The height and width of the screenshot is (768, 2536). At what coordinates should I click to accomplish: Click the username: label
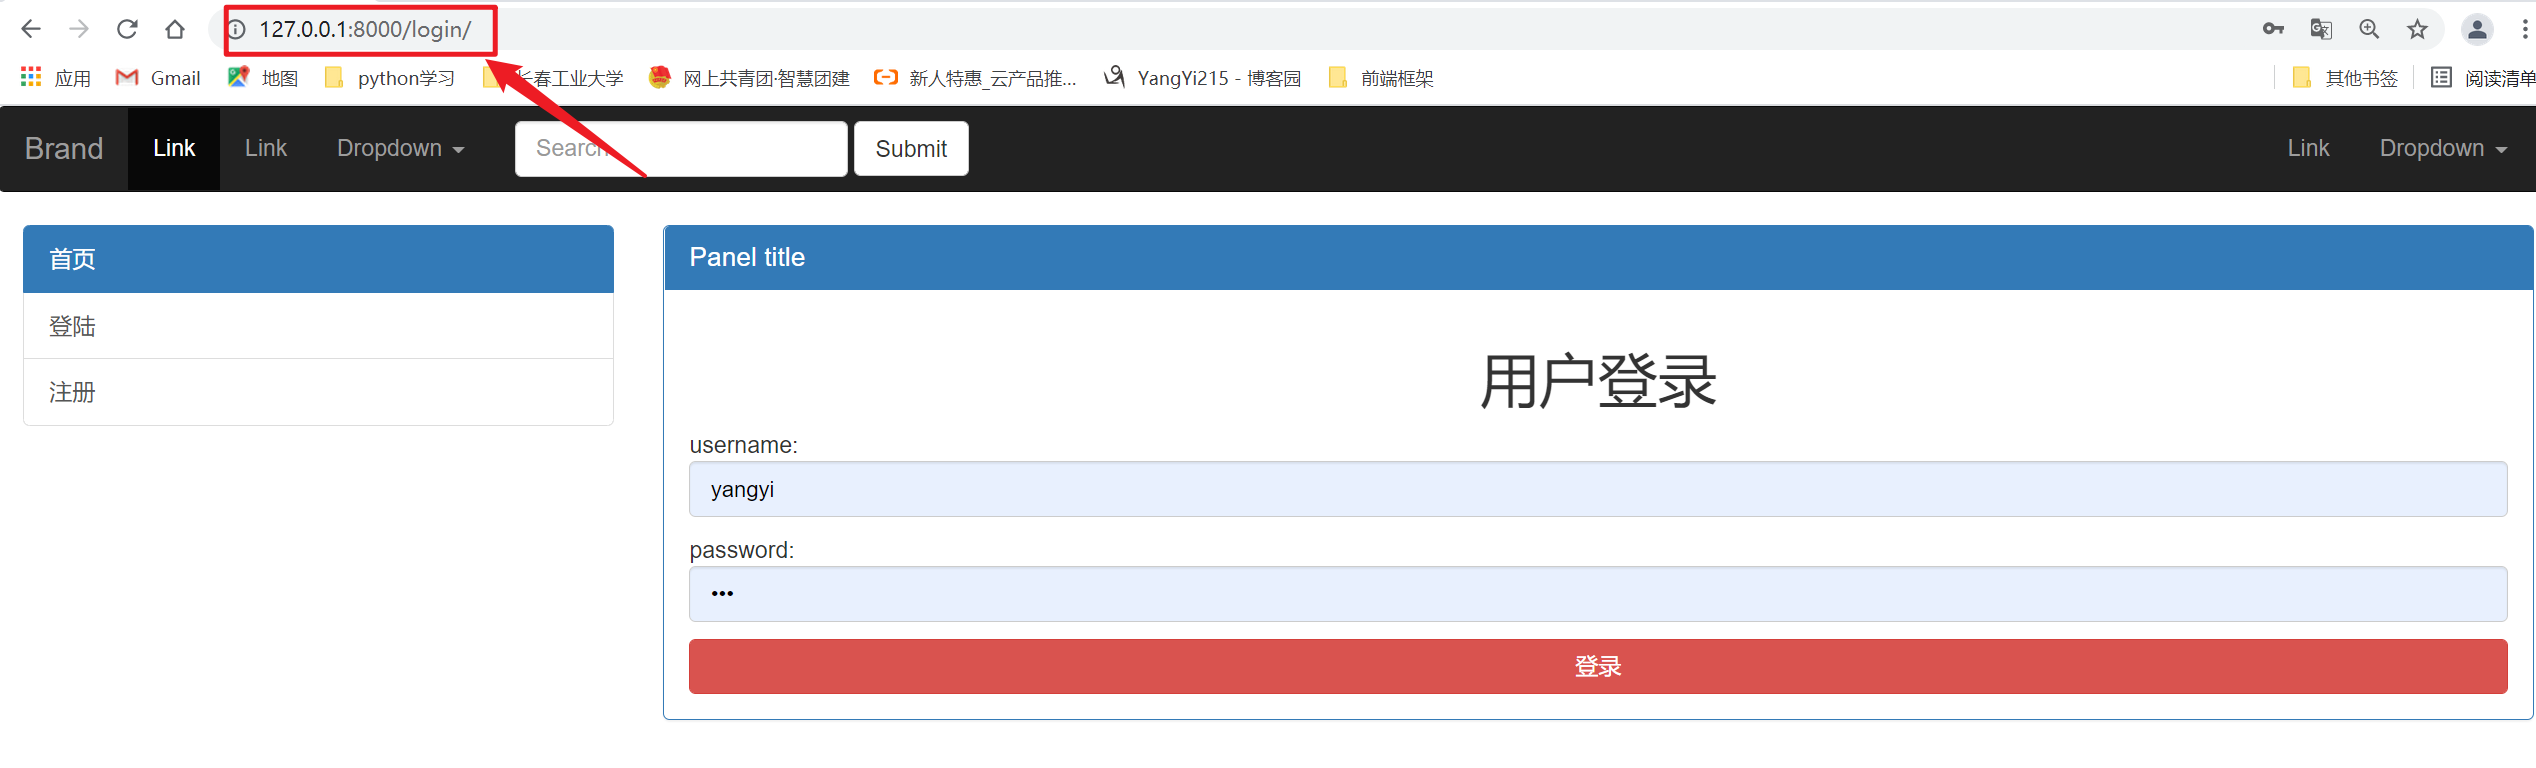pyautogui.click(x=743, y=445)
